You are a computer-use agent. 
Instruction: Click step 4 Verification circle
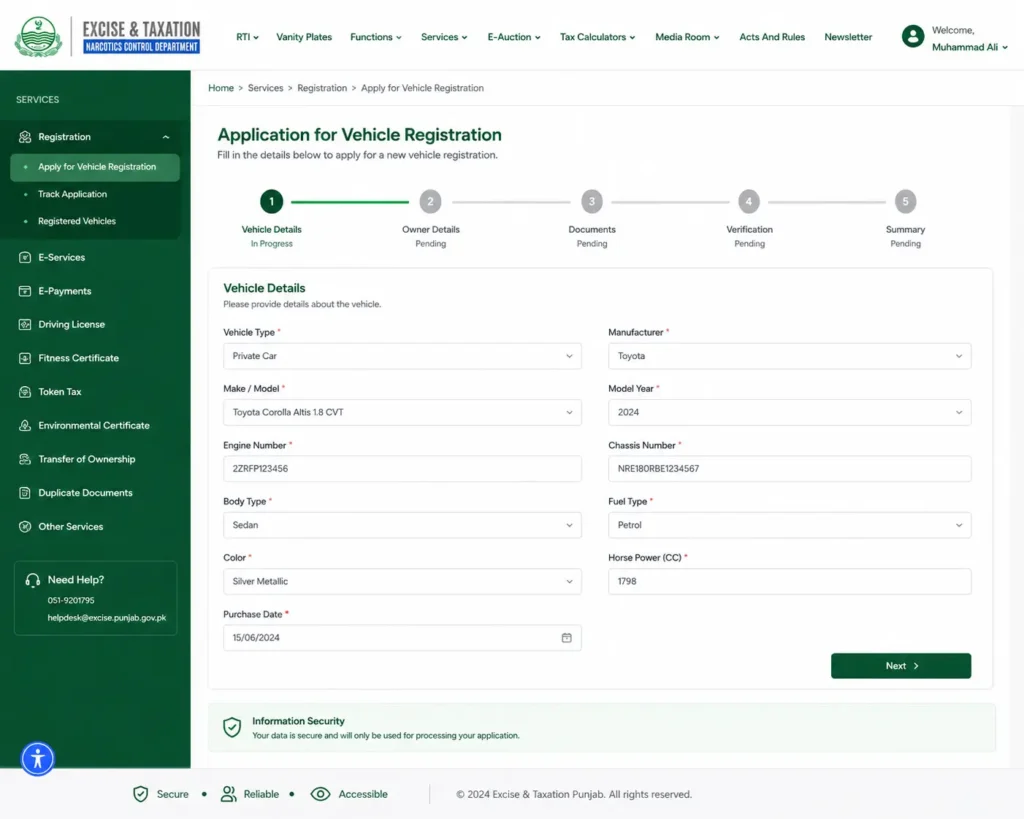[x=749, y=202]
